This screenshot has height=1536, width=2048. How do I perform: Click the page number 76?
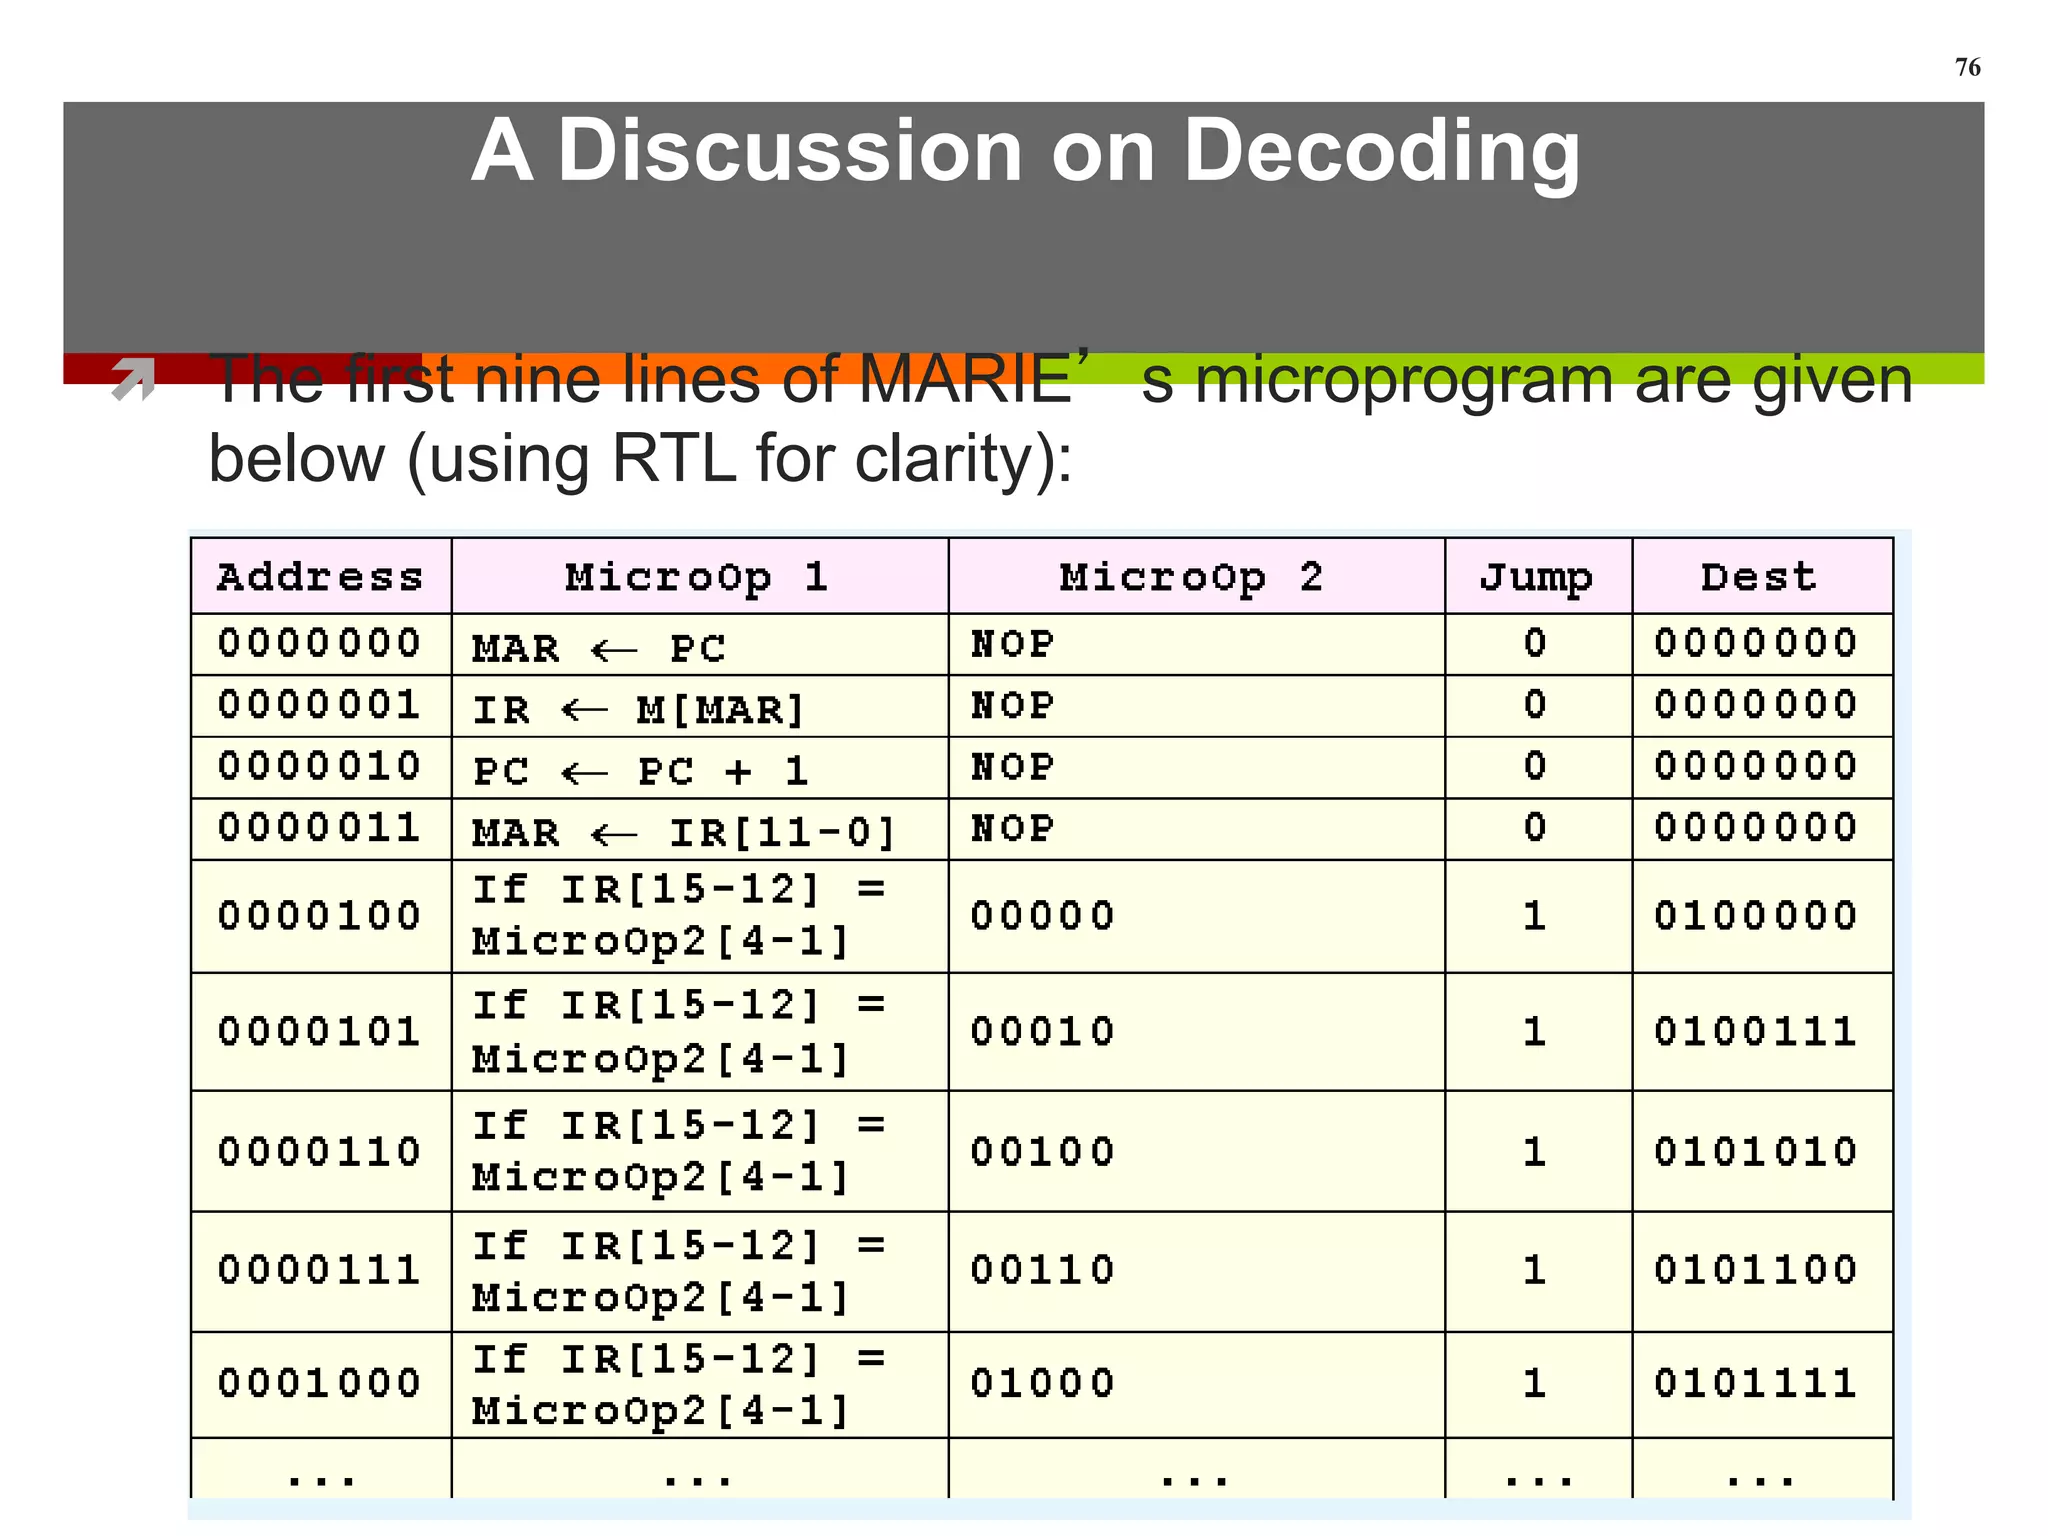pos(1967,67)
